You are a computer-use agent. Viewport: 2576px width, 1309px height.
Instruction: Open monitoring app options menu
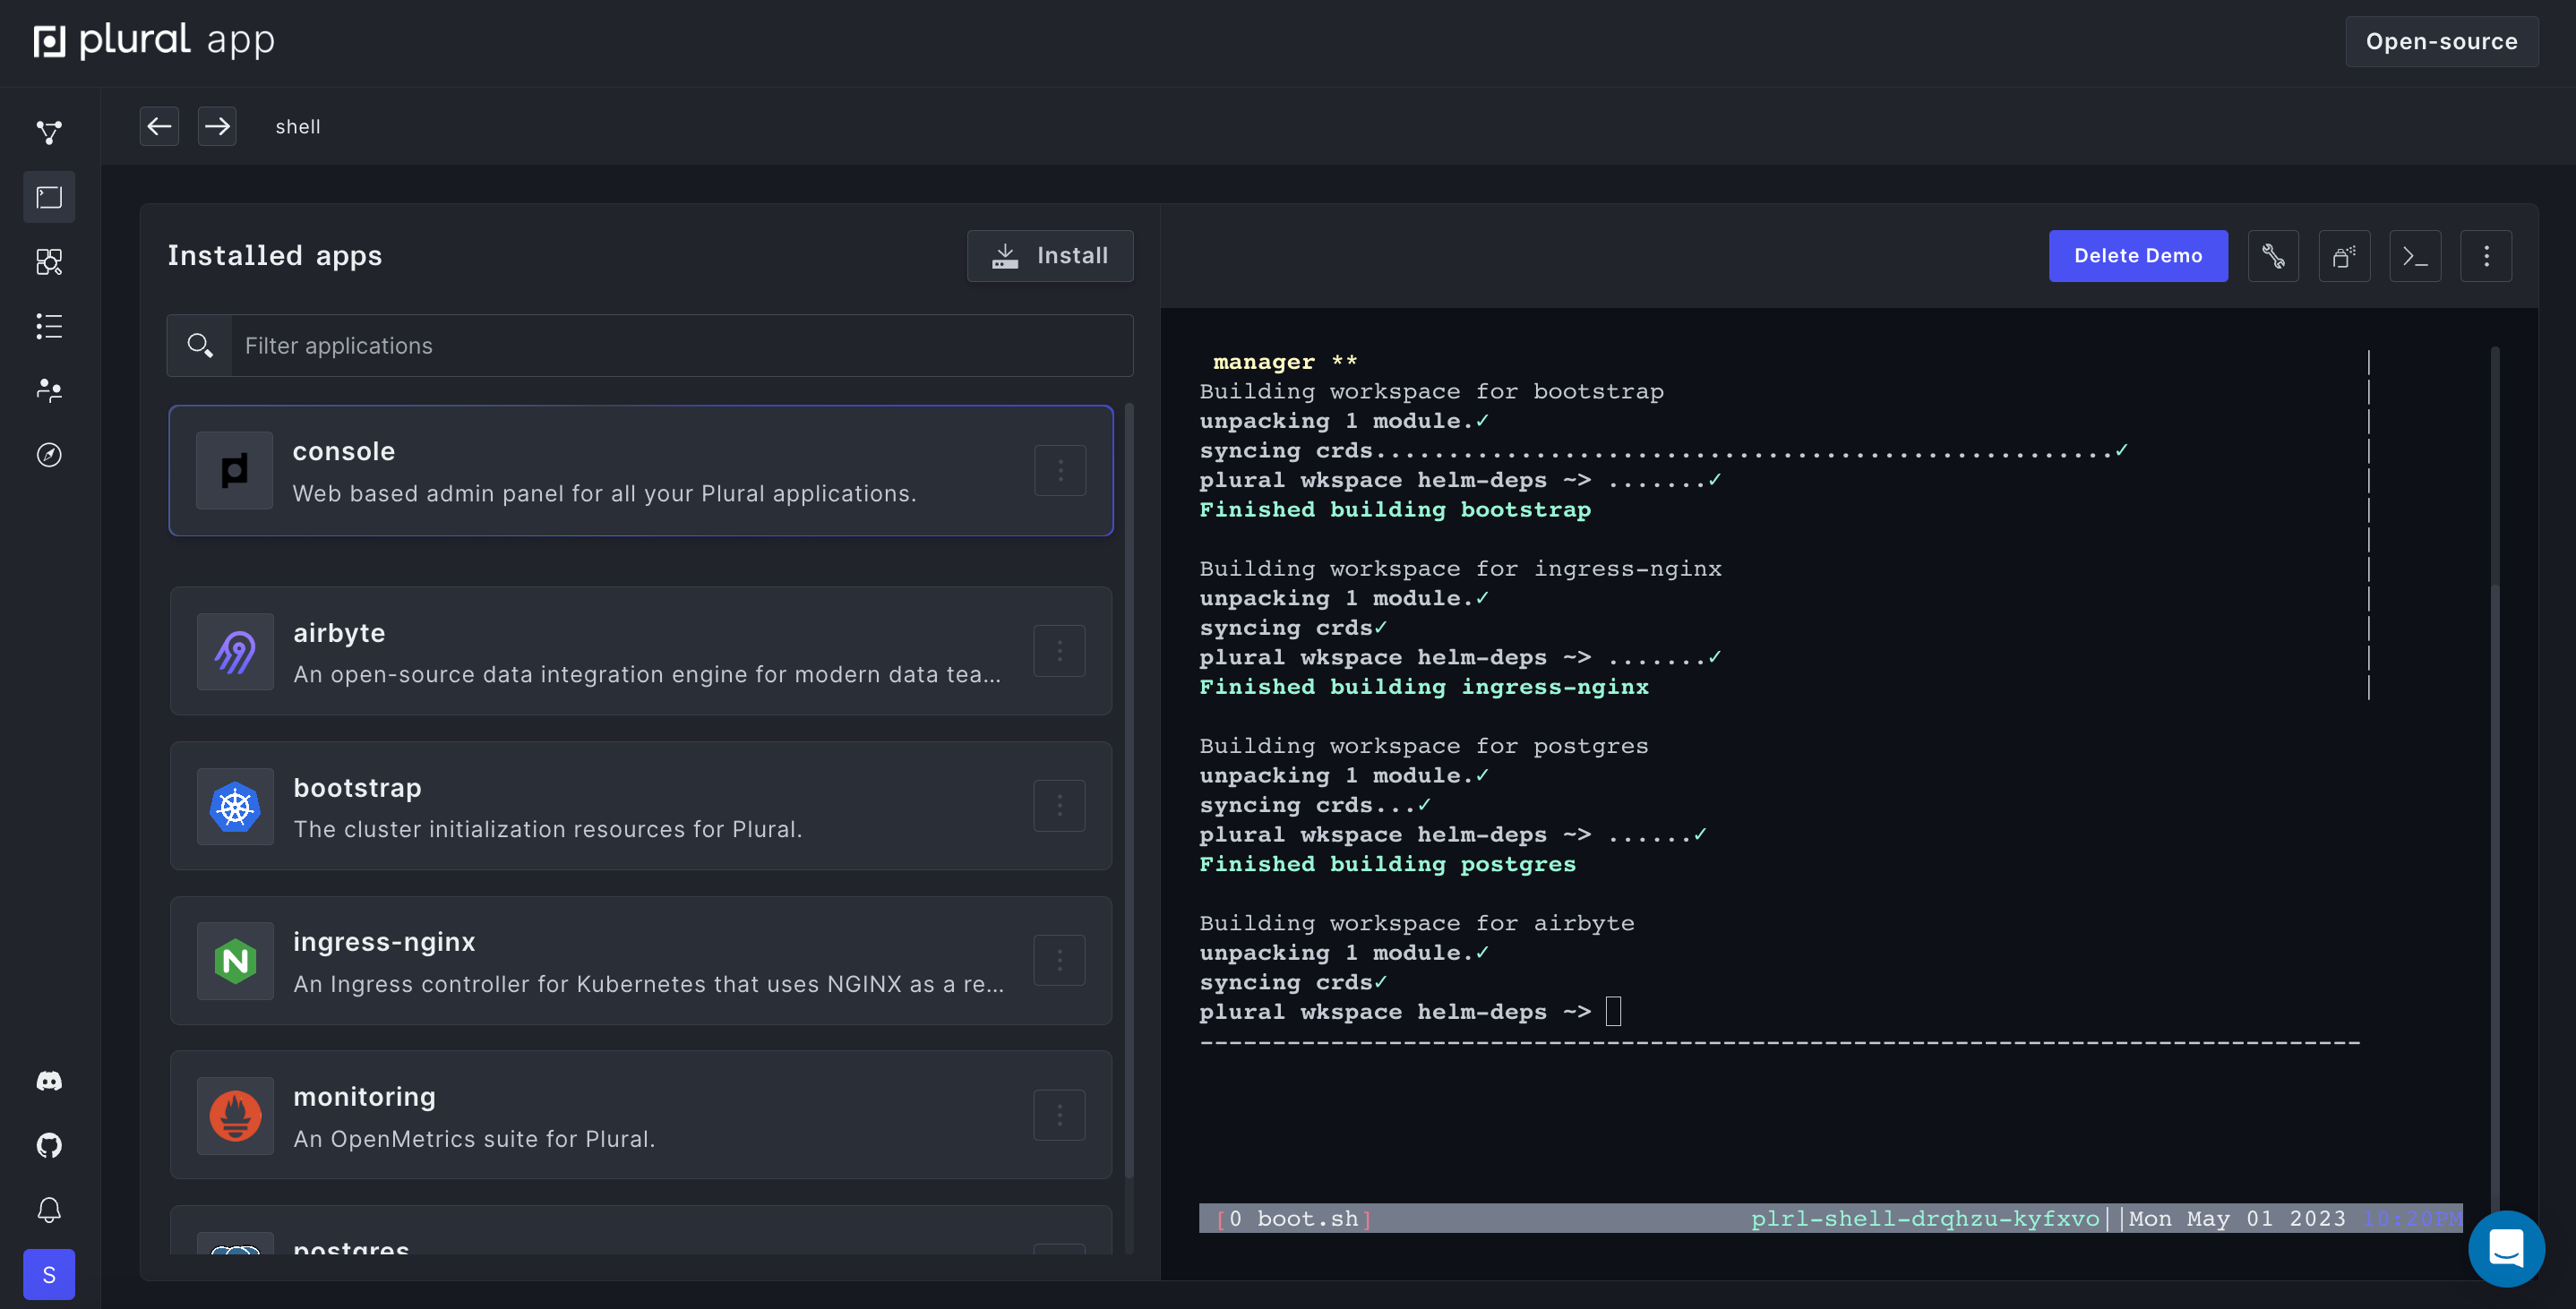pyautogui.click(x=1060, y=1115)
